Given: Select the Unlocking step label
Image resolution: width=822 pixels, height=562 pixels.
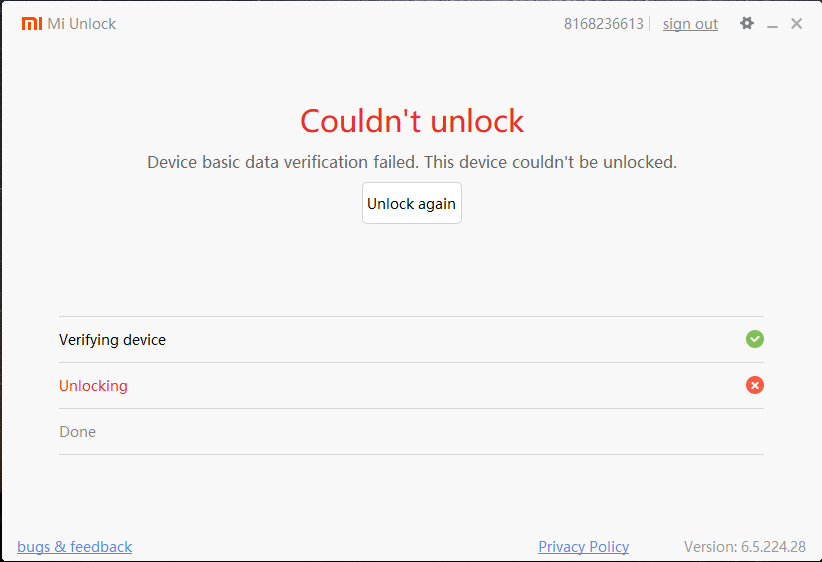Looking at the screenshot, I should point(93,386).
